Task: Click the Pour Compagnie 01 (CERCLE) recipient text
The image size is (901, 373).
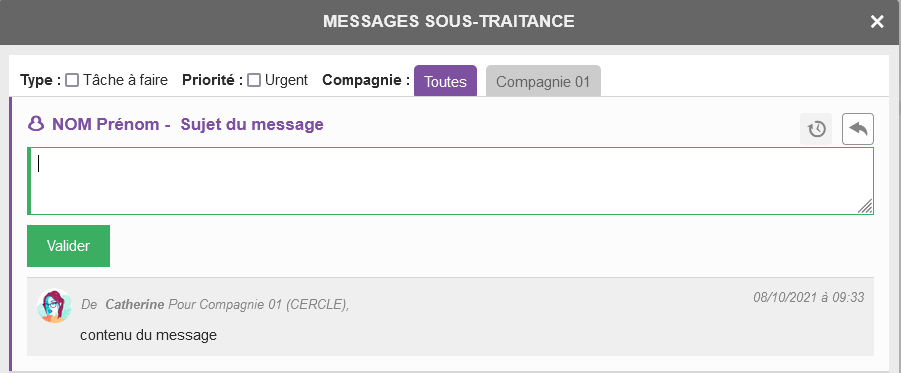Action: [259, 305]
